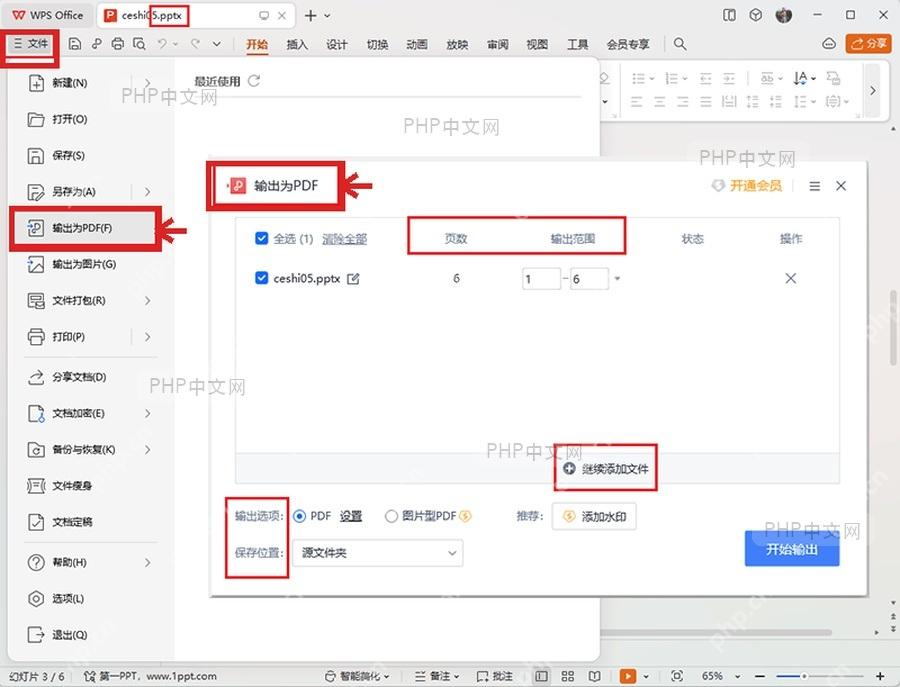Click the 智能美化 status bar button

click(x=358, y=676)
